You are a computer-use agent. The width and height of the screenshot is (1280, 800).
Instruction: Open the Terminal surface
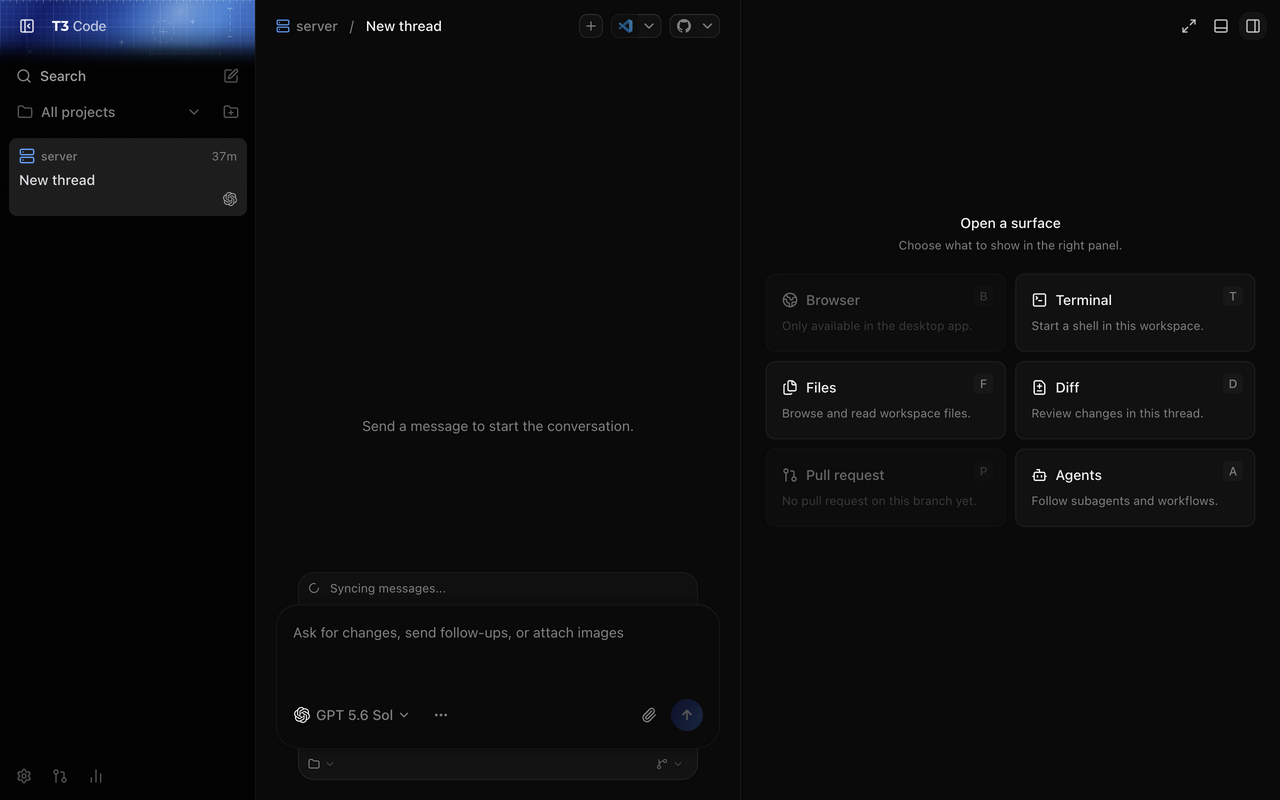pyautogui.click(x=1135, y=313)
